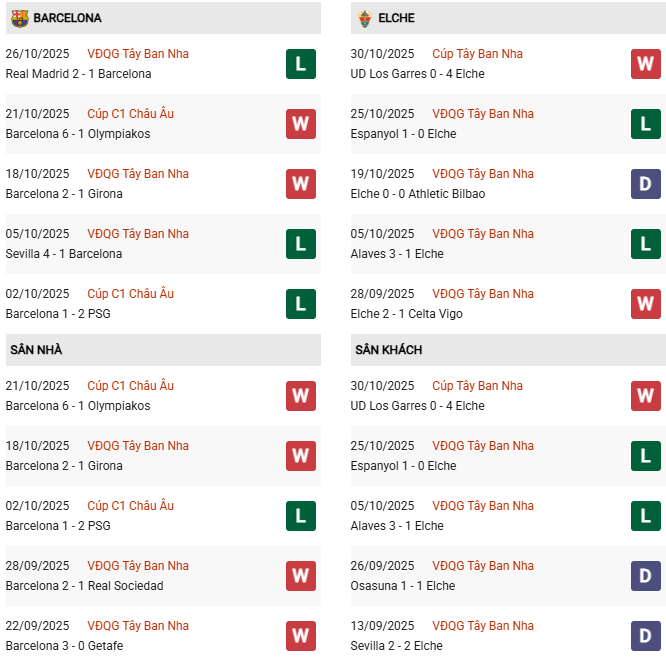Select draw badge for Sevilla 2-2 Elche
The height and width of the screenshot is (658, 666).
click(x=645, y=636)
